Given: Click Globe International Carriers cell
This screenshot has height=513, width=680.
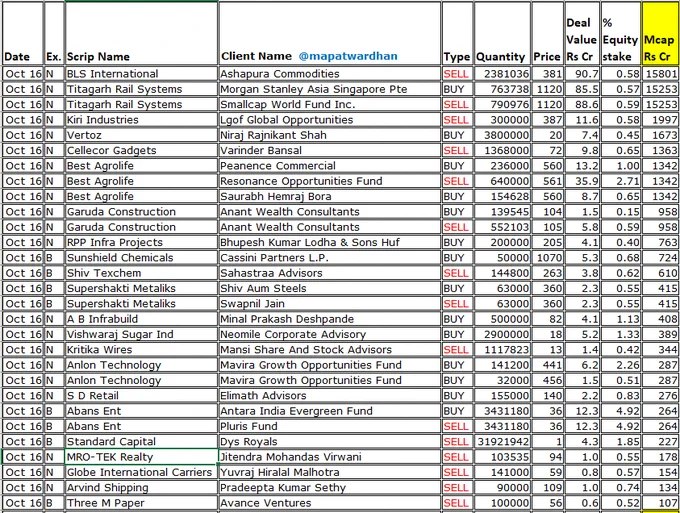Looking at the screenshot, I should coord(141,472).
